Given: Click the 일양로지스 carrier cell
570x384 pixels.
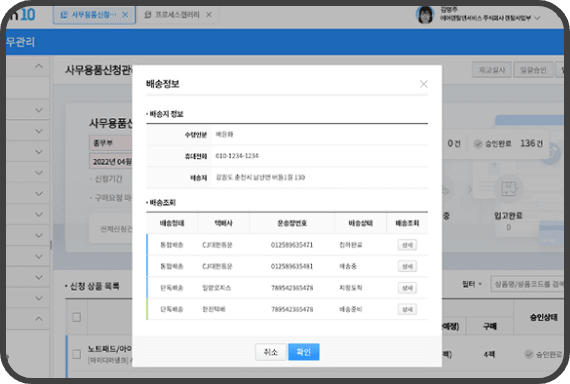Looking at the screenshot, I should [x=217, y=288].
